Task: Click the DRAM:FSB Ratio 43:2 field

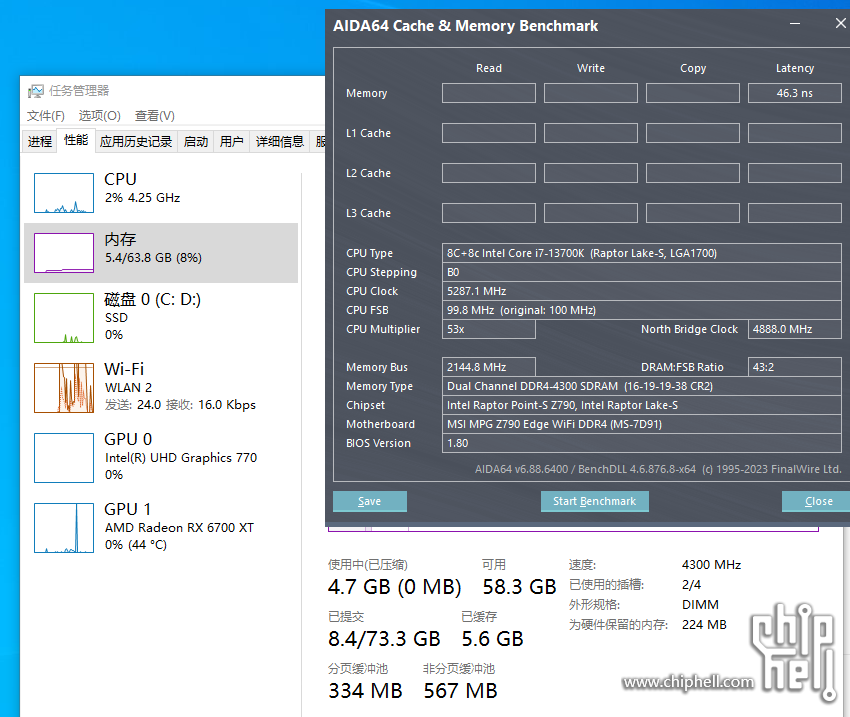Action: point(795,367)
